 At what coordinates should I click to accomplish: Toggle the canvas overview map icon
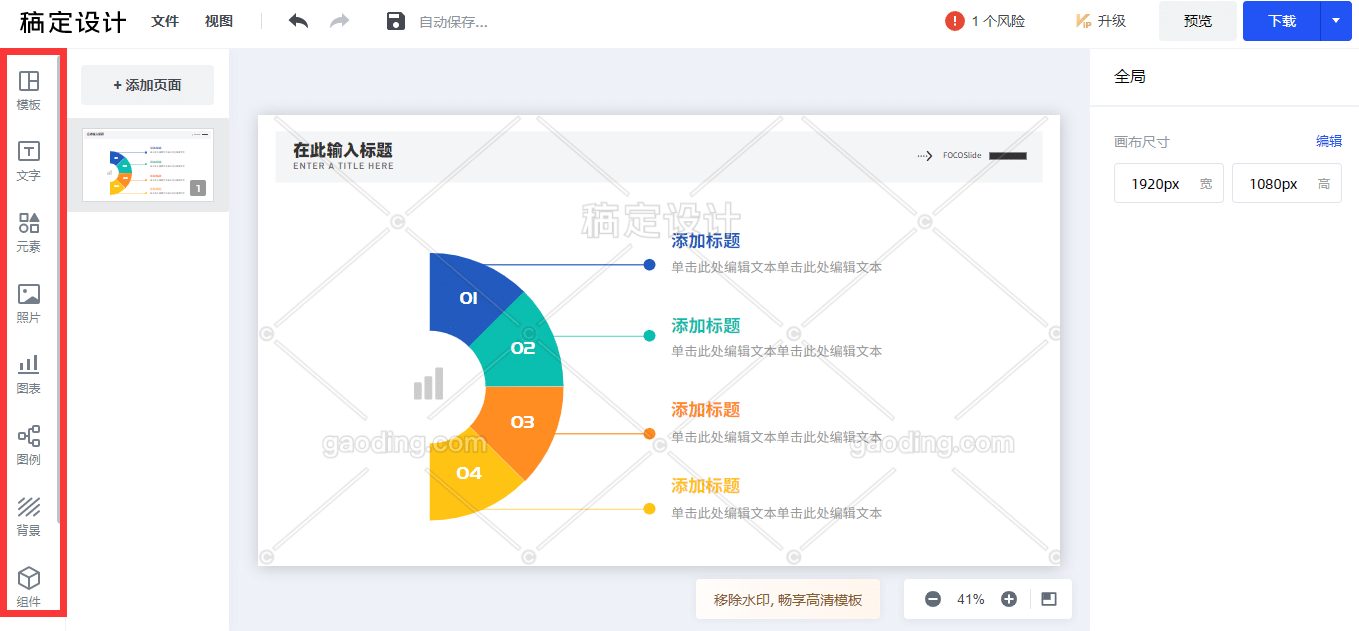point(1048,599)
